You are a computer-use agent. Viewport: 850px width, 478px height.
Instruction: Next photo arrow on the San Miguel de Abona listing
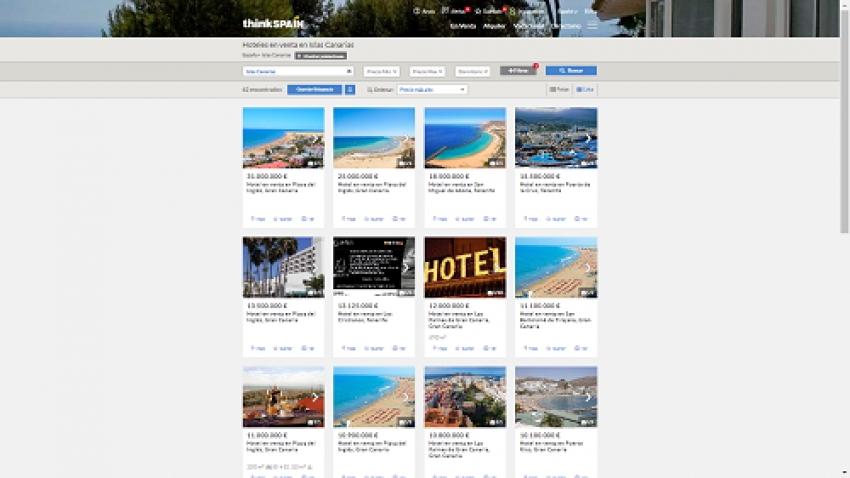click(497, 139)
